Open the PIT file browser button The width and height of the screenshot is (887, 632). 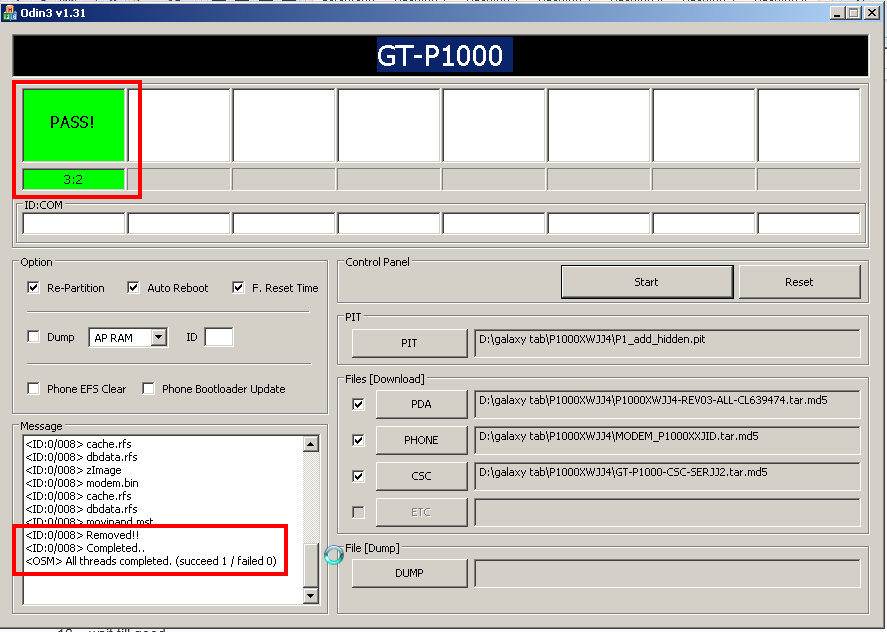tap(410, 343)
